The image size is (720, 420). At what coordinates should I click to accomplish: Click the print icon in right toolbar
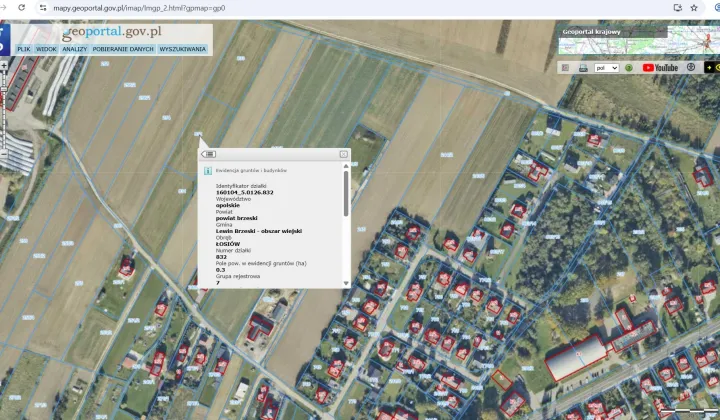coord(583,68)
